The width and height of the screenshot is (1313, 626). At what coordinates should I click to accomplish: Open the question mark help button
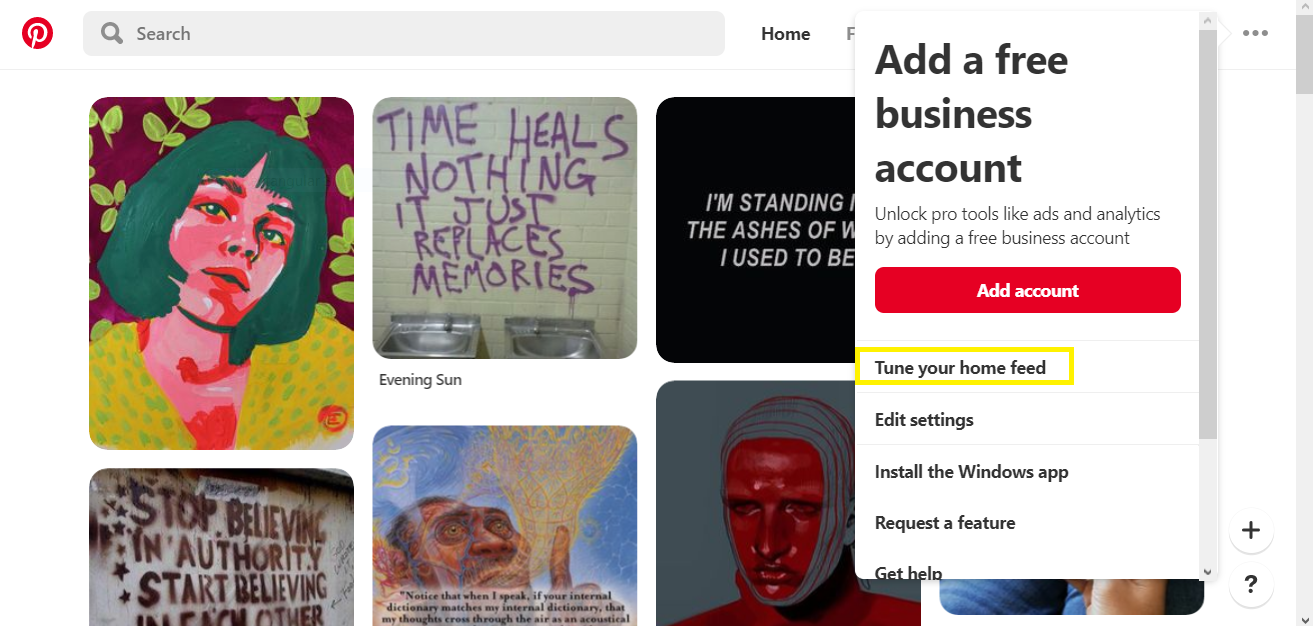coord(1251,585)
